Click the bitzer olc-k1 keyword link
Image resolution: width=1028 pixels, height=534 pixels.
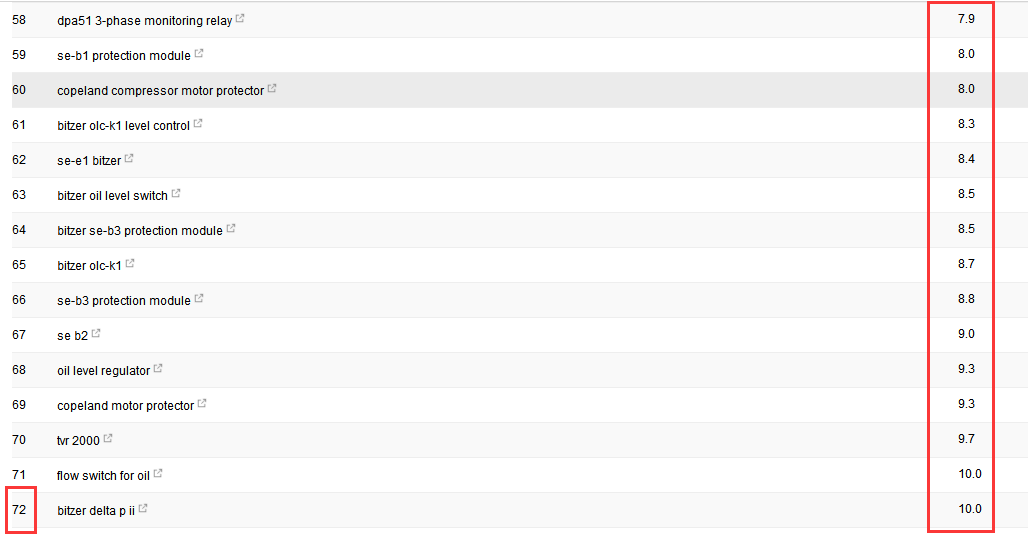pos(89,265)
